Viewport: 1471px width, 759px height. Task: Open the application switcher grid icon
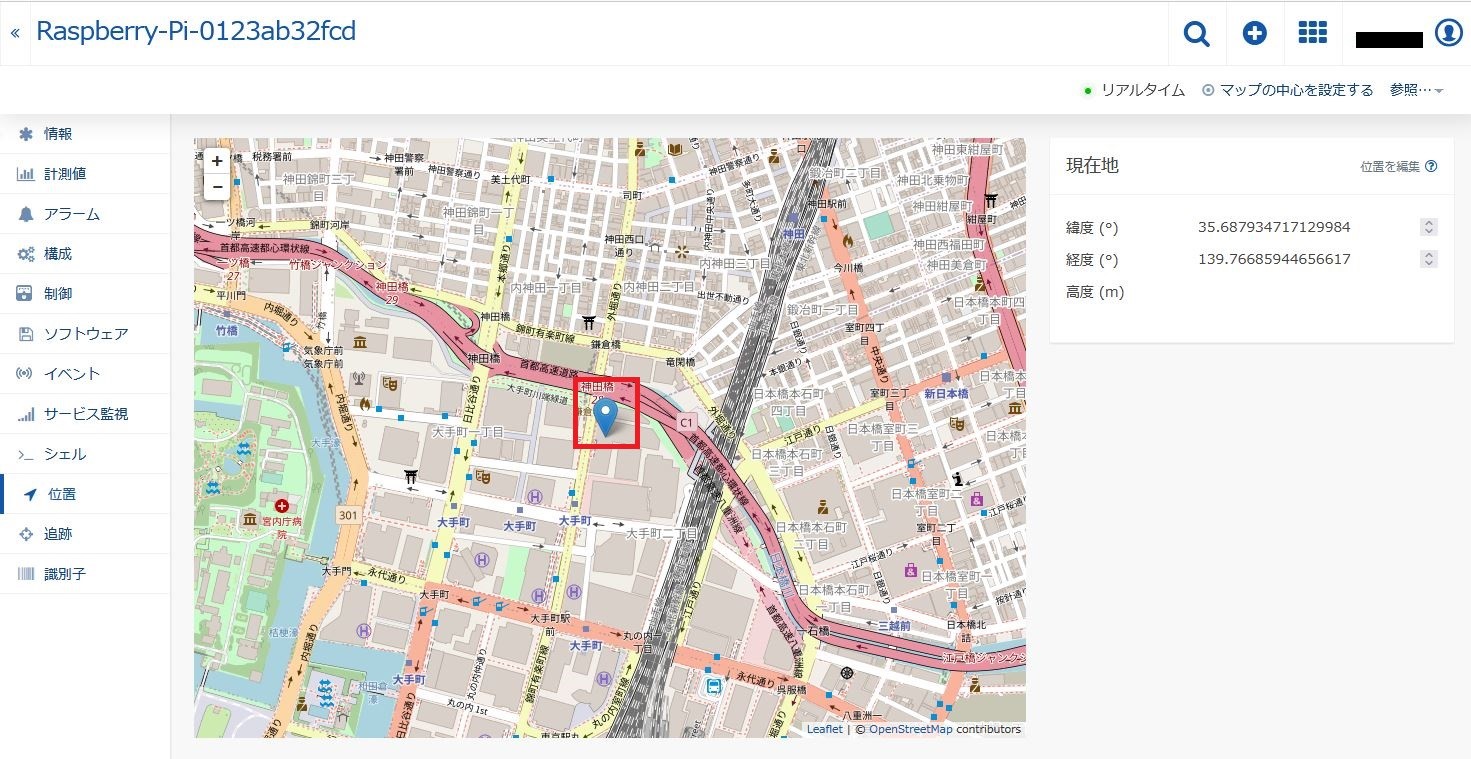(x=1312, y=33)
